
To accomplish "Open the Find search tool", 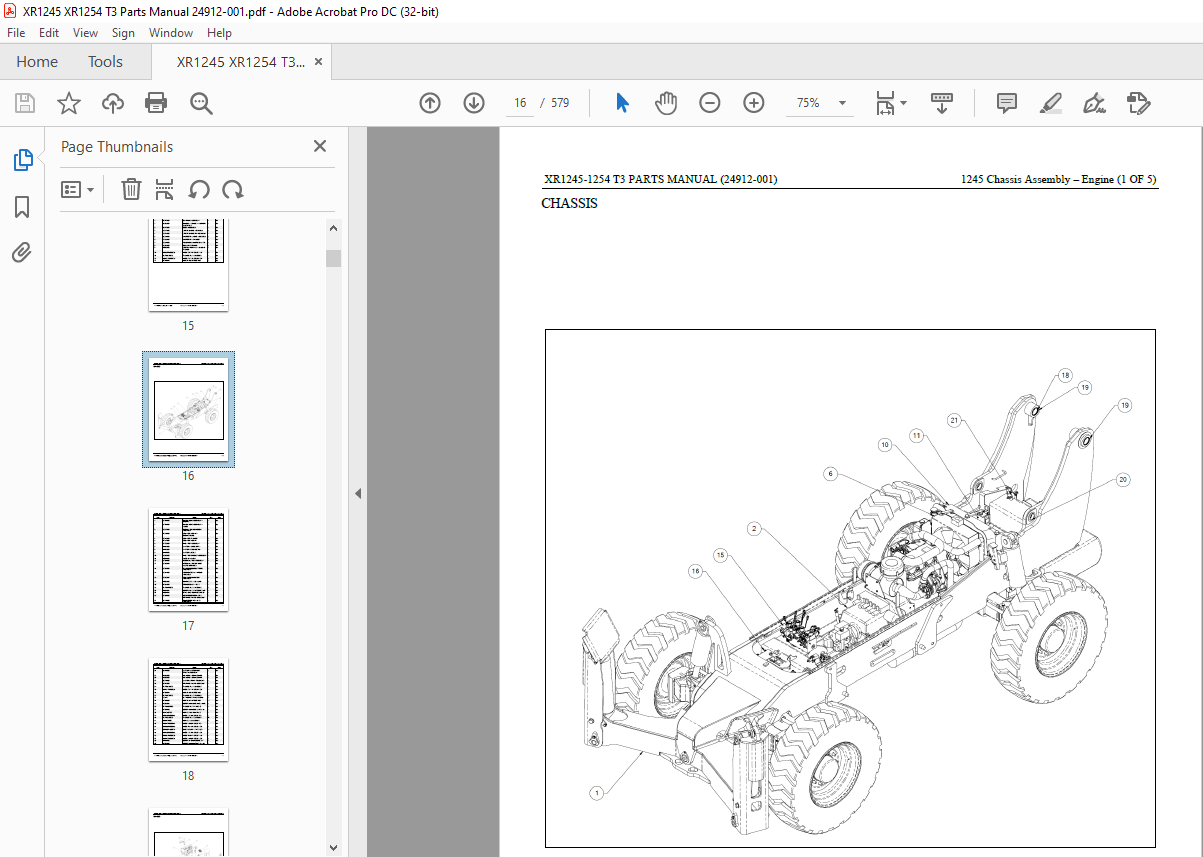I will [201, 102].
